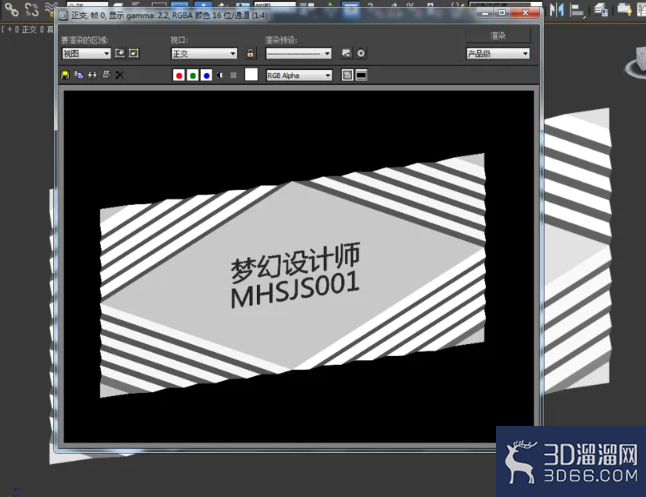
Task: Click the Print Image icon
Action: click(x=106, y=75)
